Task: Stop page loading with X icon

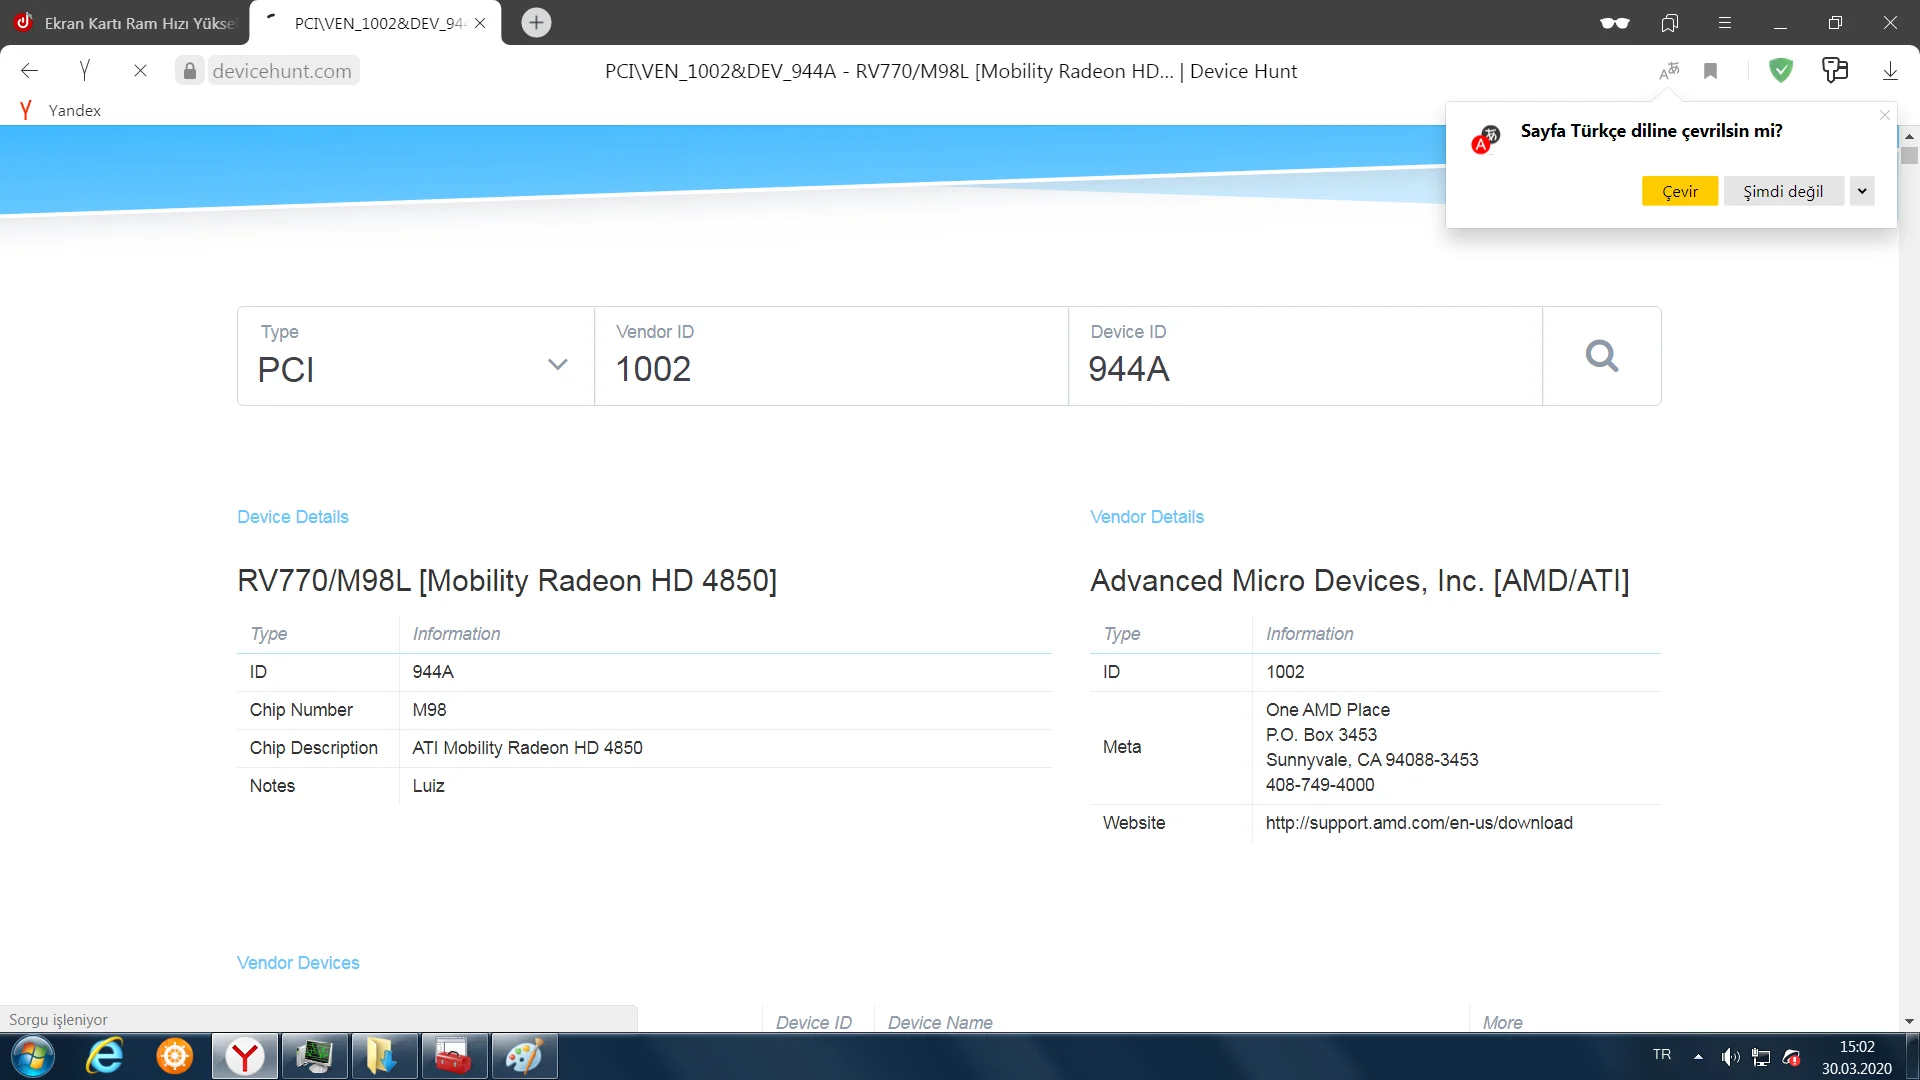Action: pos(140,71)
